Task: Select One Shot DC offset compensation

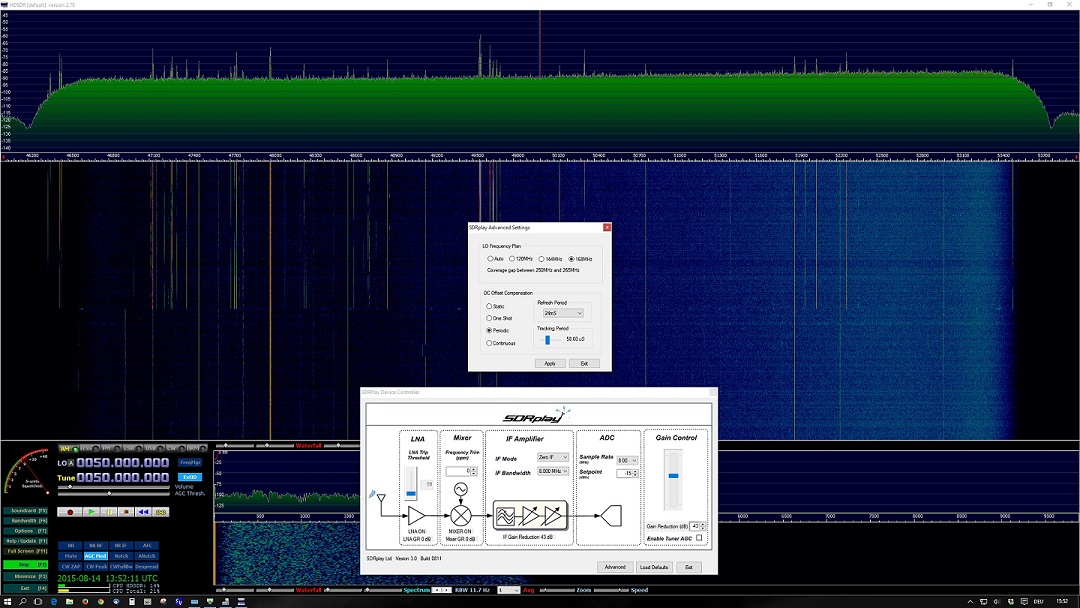Action: pyautogui.click(x=499, y=318)
